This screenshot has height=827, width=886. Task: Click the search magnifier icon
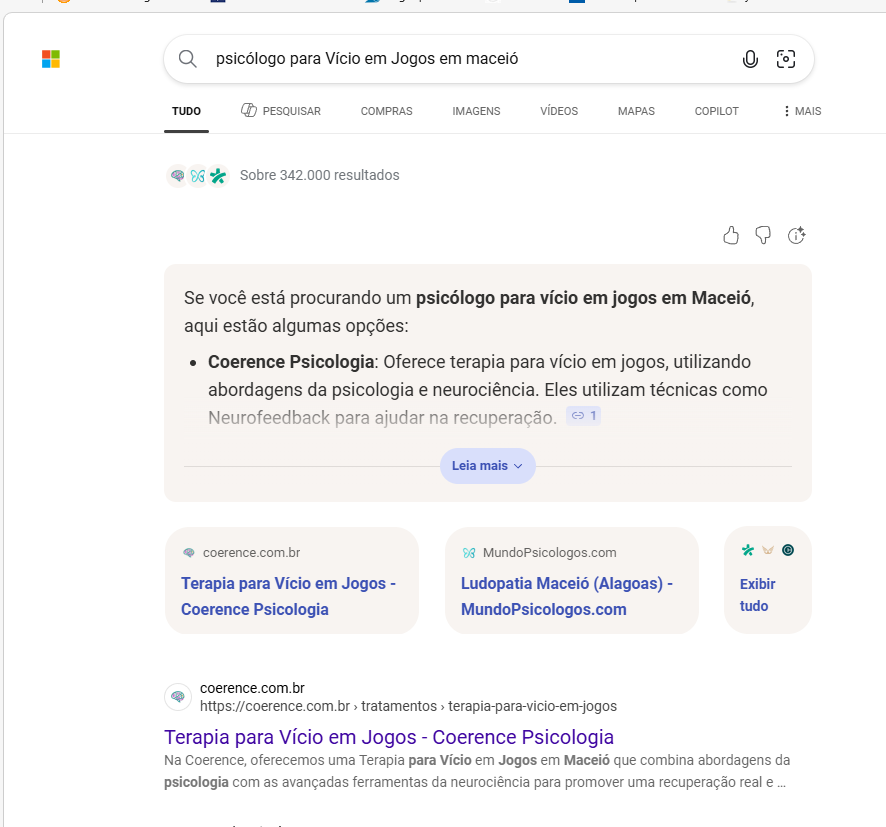click(x=188, y=59)
